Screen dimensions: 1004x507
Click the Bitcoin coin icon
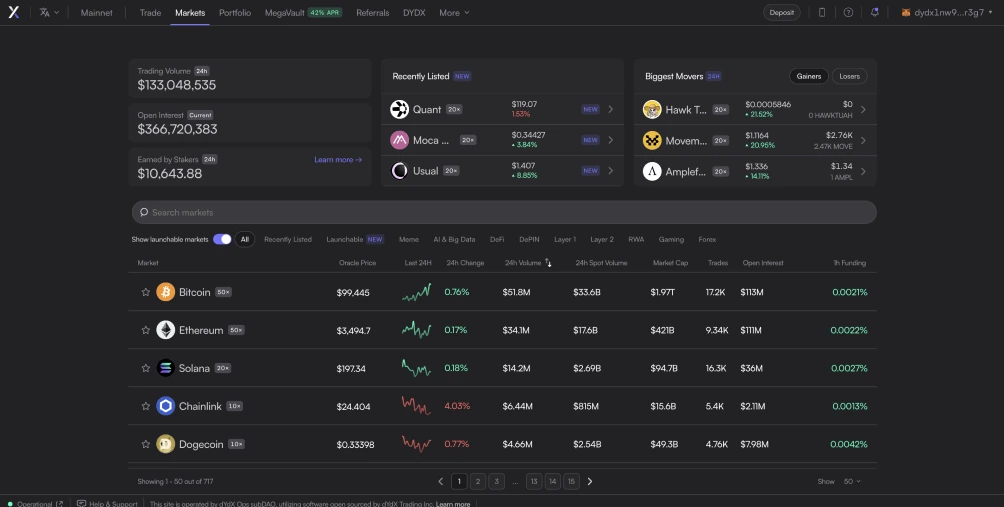(x=166, y=292)
